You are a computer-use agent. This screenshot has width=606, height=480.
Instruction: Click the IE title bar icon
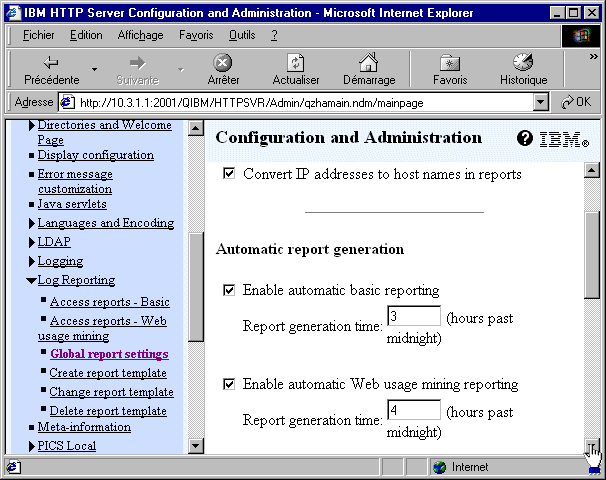(x=14, y=13)
